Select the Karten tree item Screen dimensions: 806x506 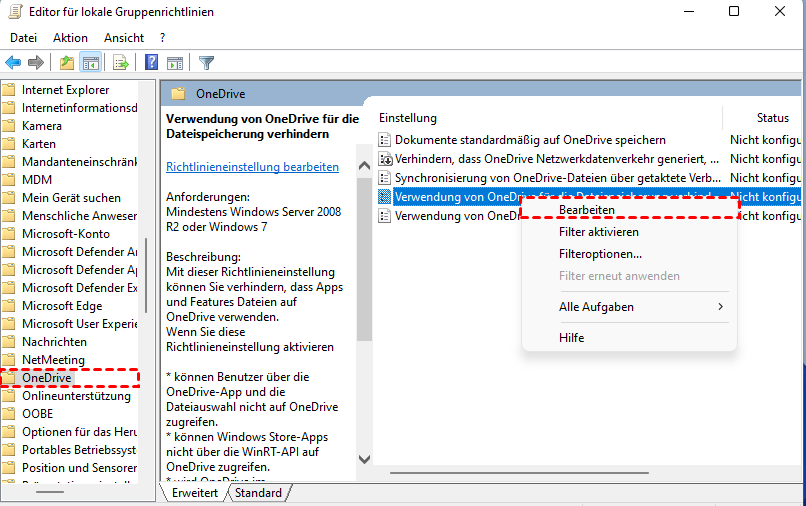[39, 144]
